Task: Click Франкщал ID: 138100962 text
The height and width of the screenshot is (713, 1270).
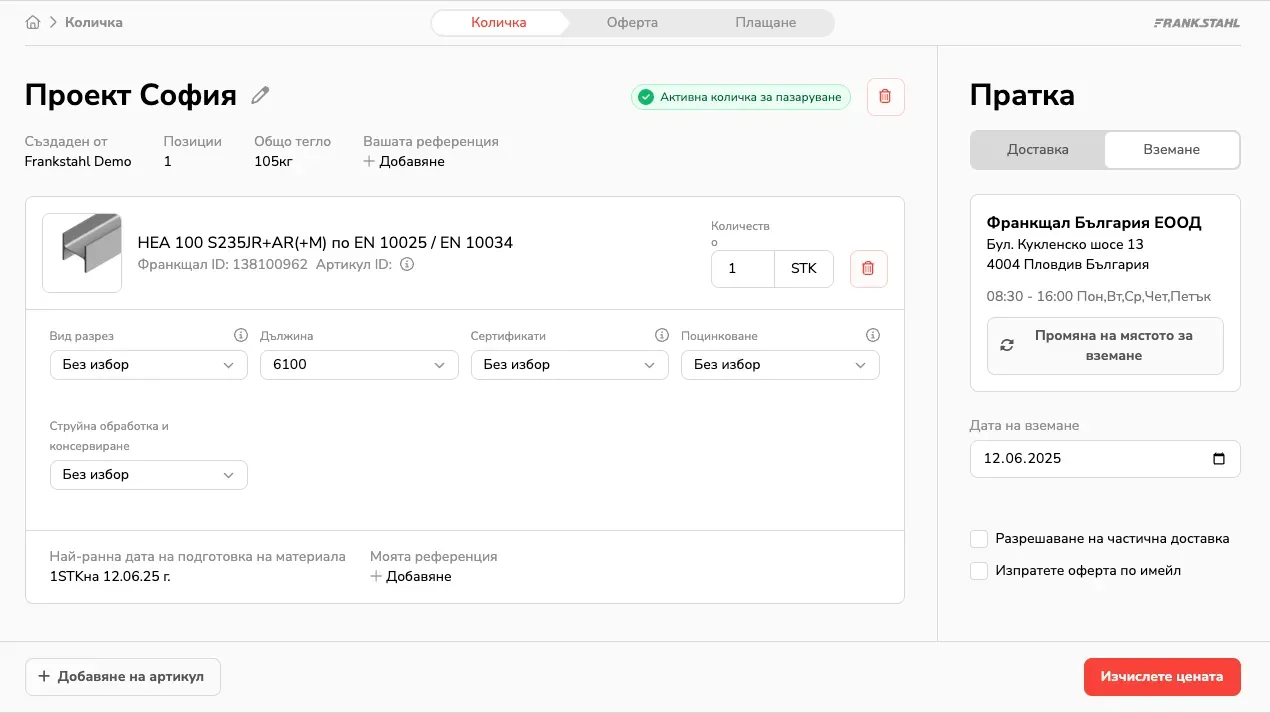Action: click(x=222, y=265)
